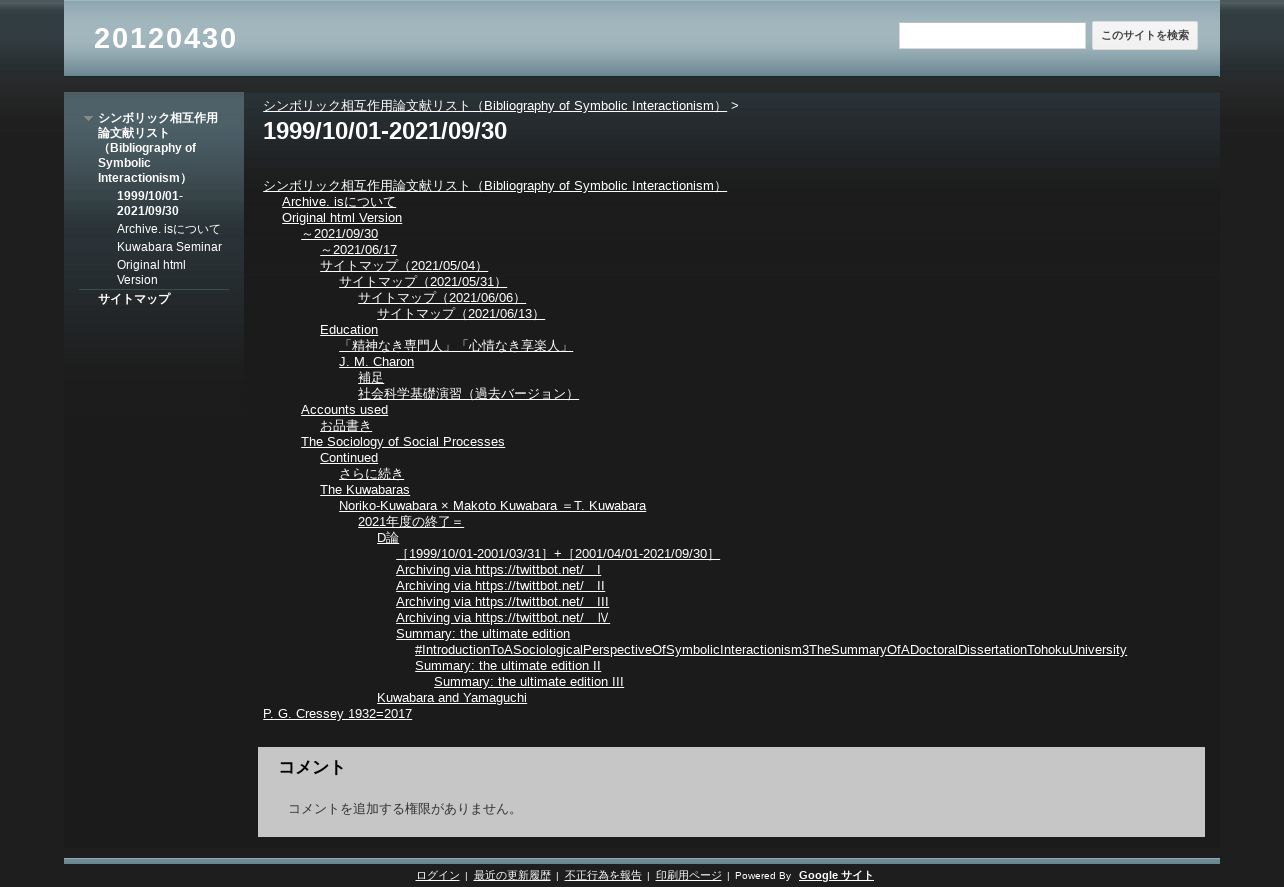The width and height of the screenshot is (1284, 887).
Task: Open the お品書き link
Action: (346, 426)
